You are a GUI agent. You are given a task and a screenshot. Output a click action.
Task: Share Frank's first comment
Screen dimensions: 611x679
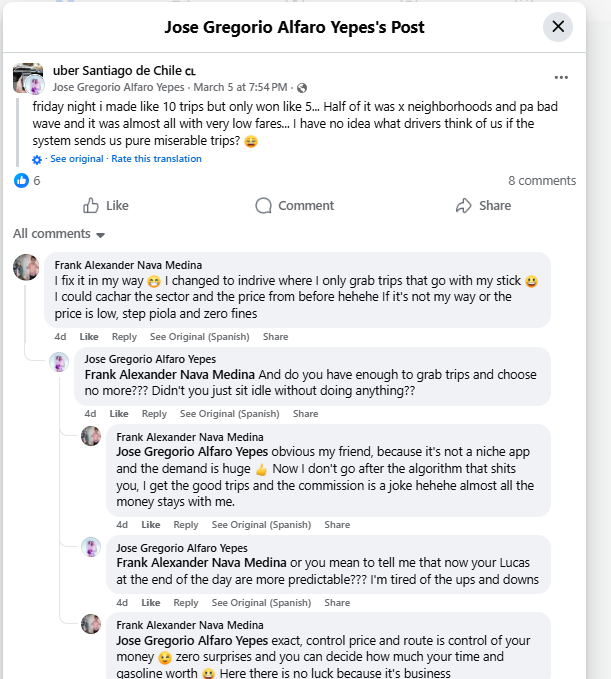click(275, 337)
